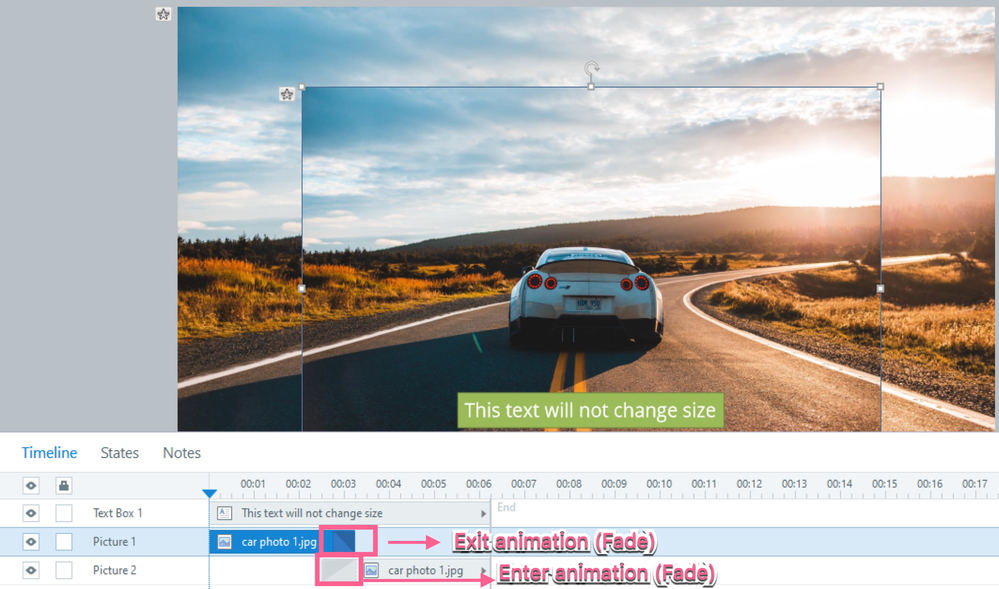
Task: Hide the Text Box 1 layer
Action: click(31, 513)
